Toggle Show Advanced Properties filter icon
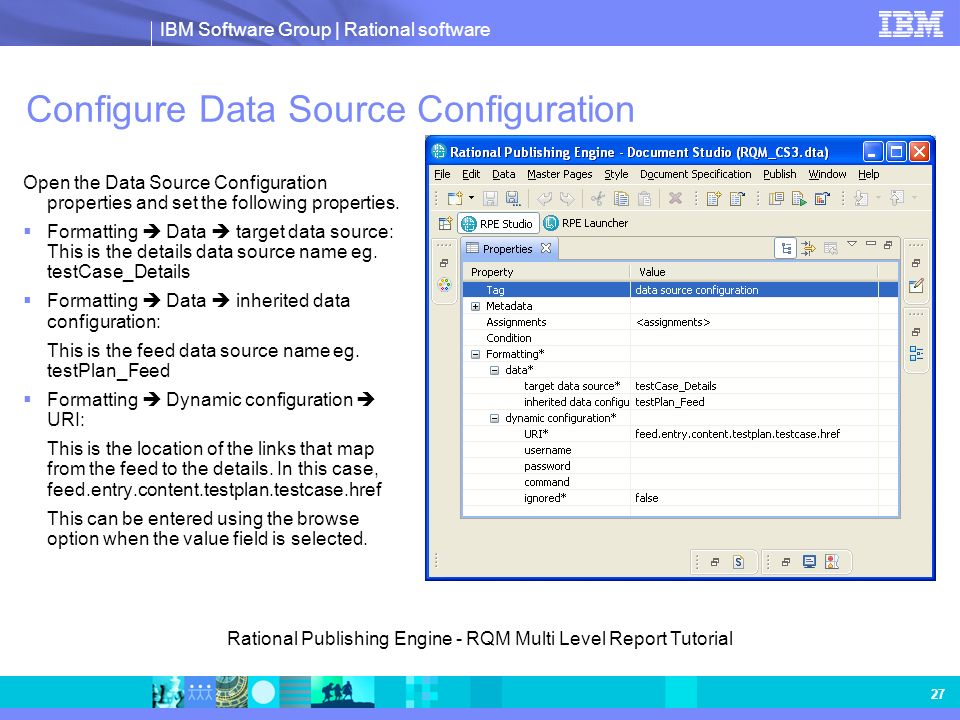Screen dimensions: 960x720 (808, 249)
